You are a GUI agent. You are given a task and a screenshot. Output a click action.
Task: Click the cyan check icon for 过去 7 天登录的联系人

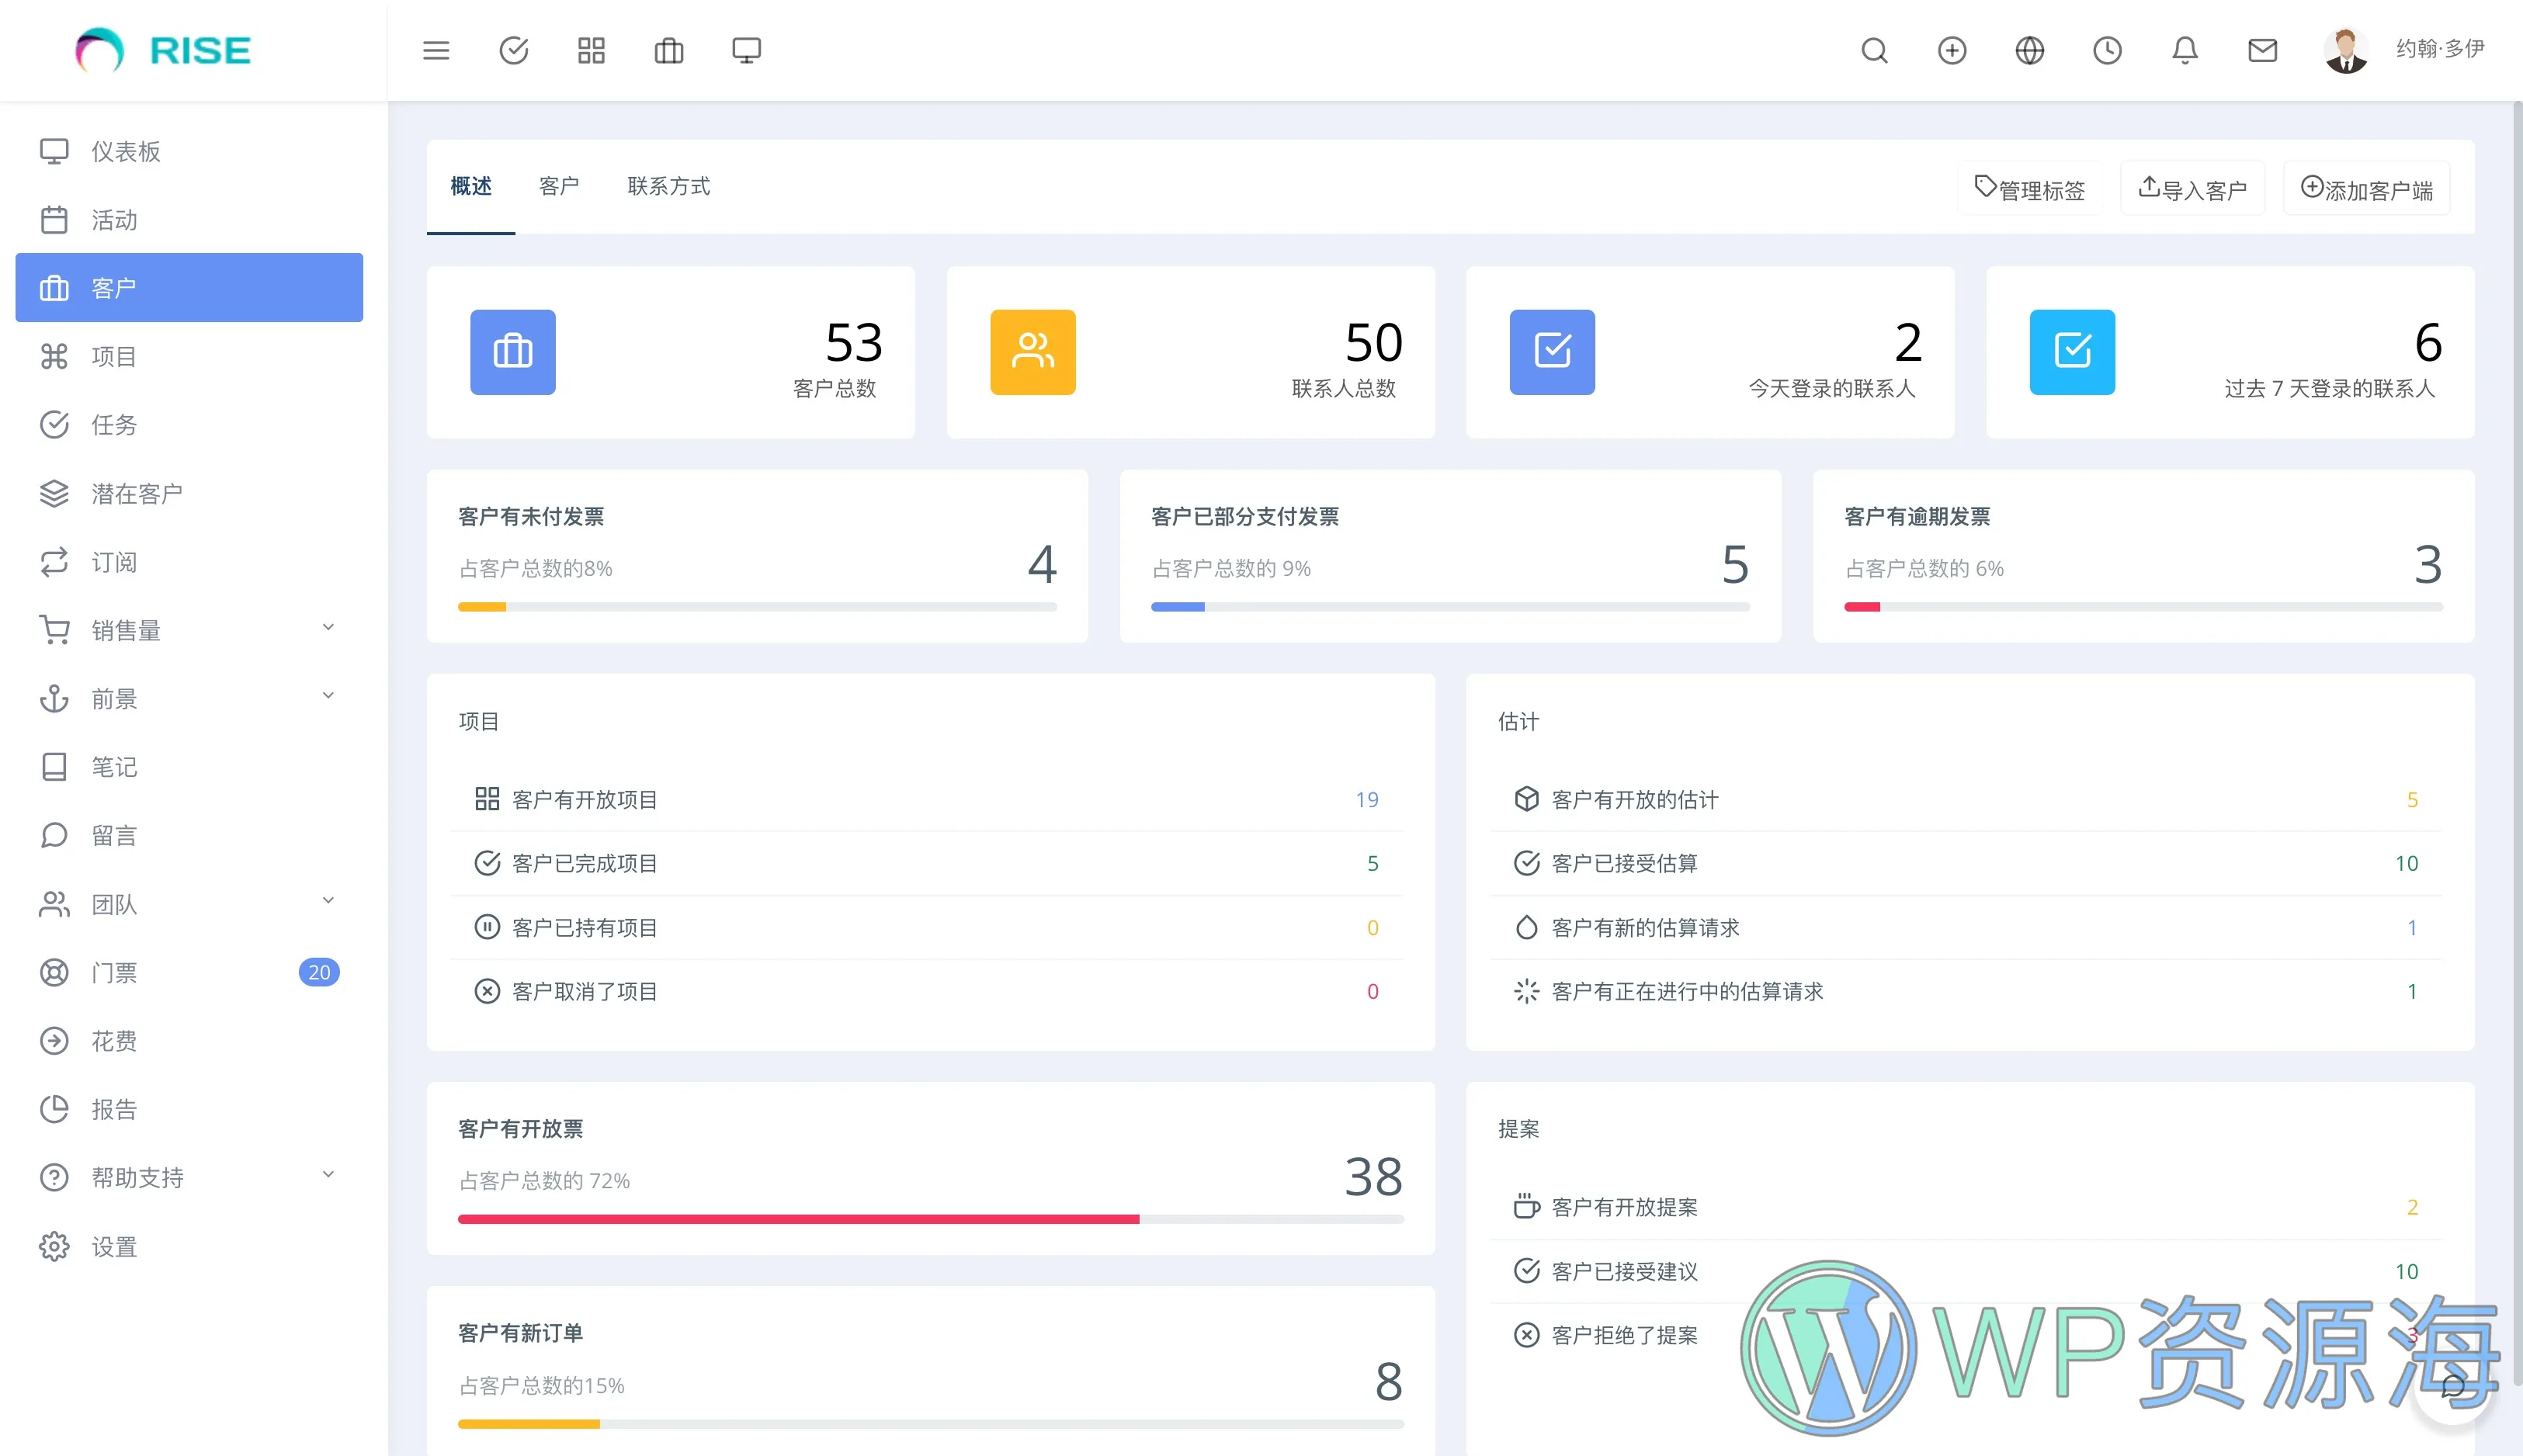(x=2072, y=352)
